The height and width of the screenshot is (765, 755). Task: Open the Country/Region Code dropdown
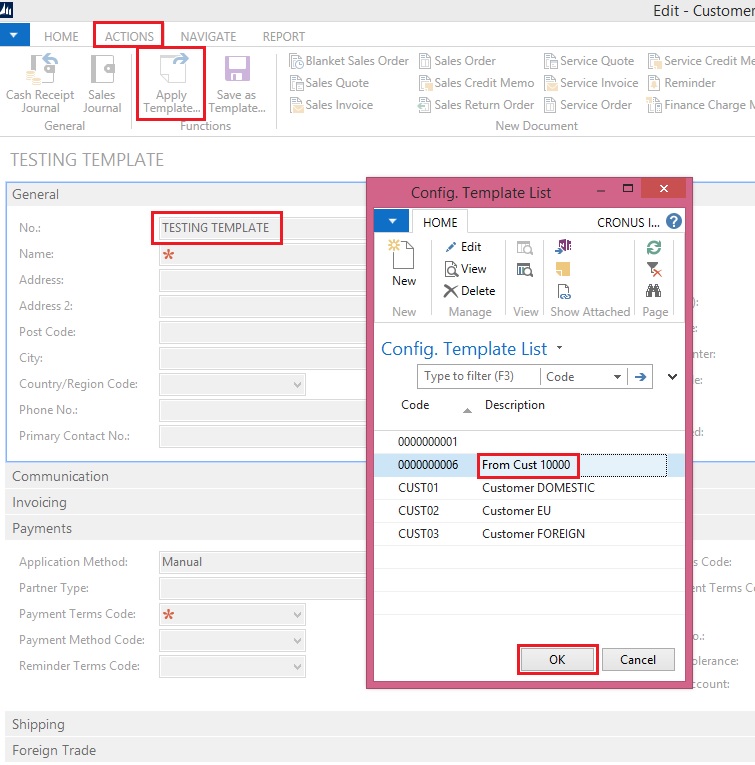pyautogui.click(x=297, y=384)
